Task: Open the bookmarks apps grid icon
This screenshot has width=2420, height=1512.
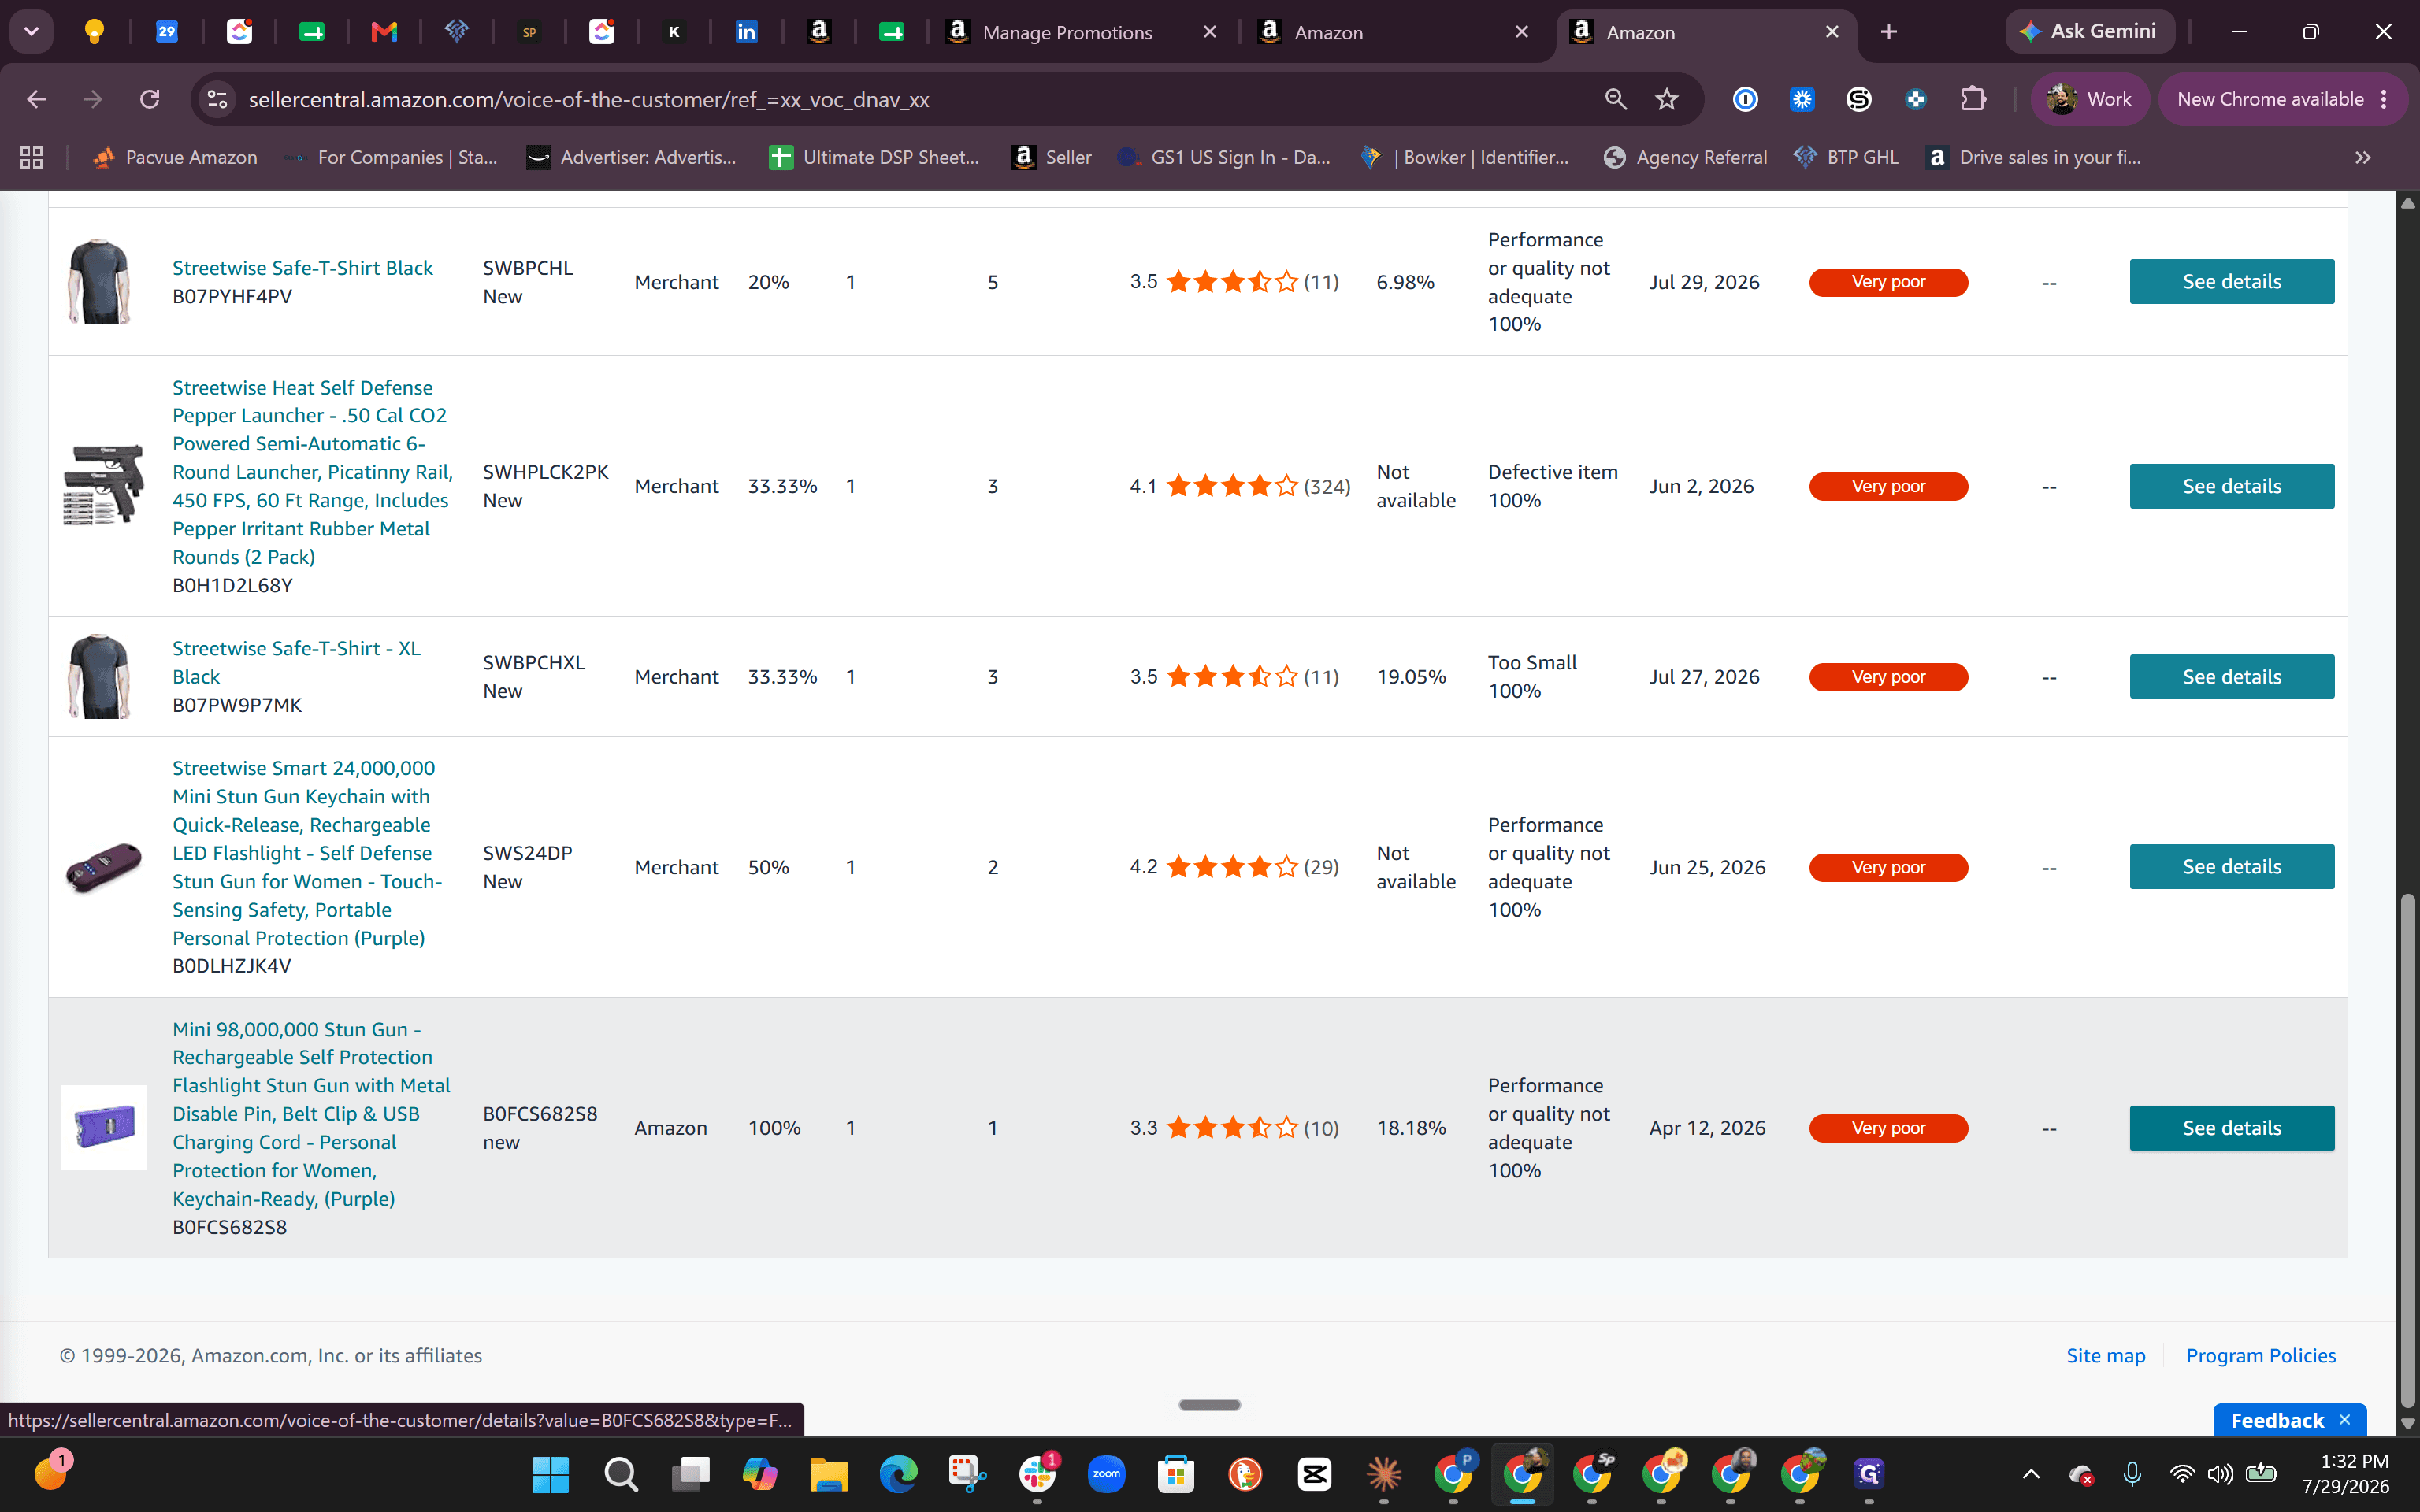Action: coord(31,157)
